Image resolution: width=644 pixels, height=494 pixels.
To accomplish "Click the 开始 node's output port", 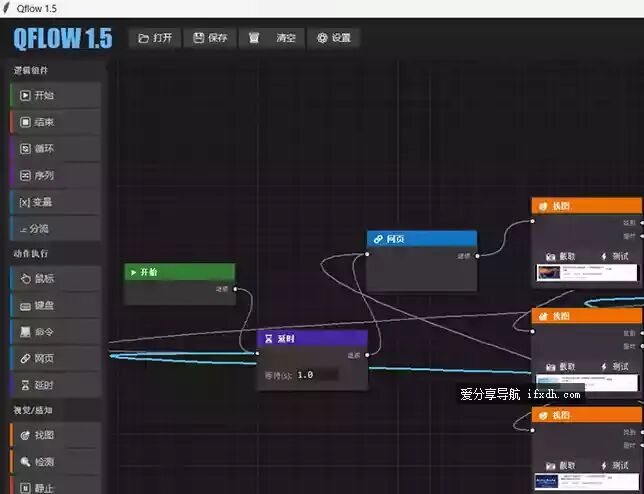I will 235,289.
